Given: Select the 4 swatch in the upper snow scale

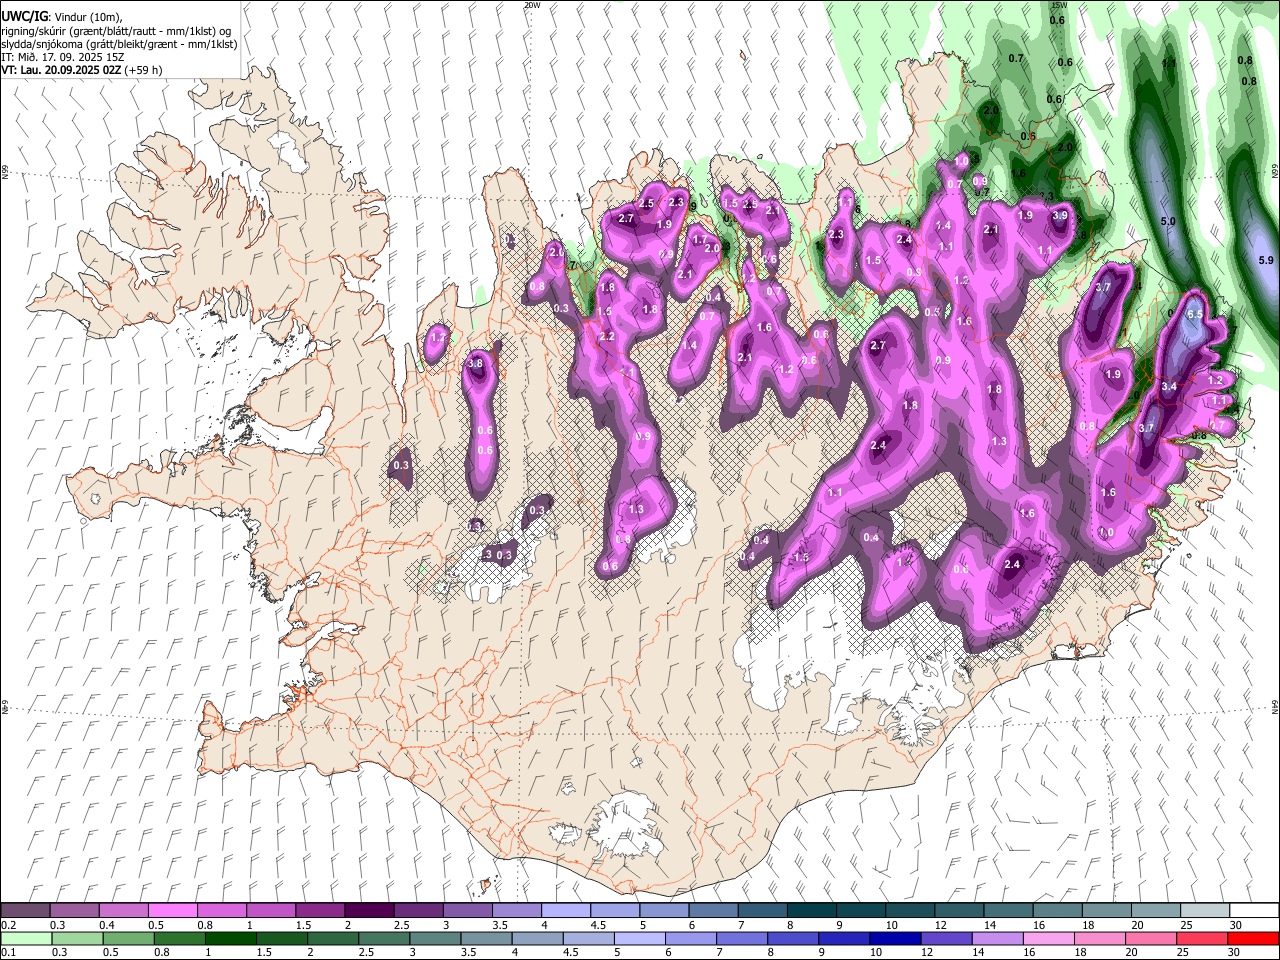Looking at the screenshot, I should (565, 910).
